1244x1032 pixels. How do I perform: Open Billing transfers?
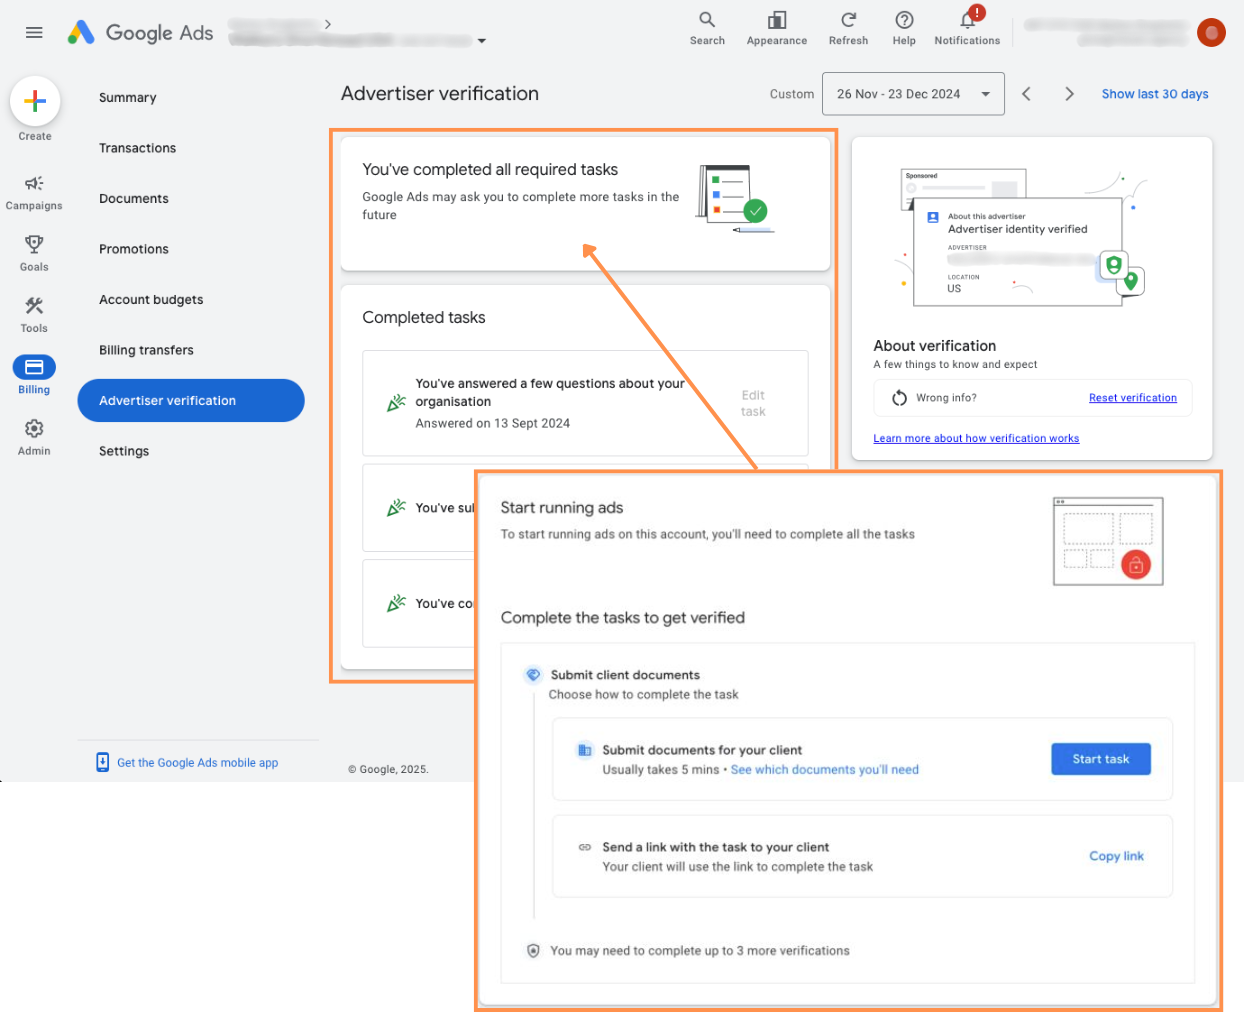[146, 350]
